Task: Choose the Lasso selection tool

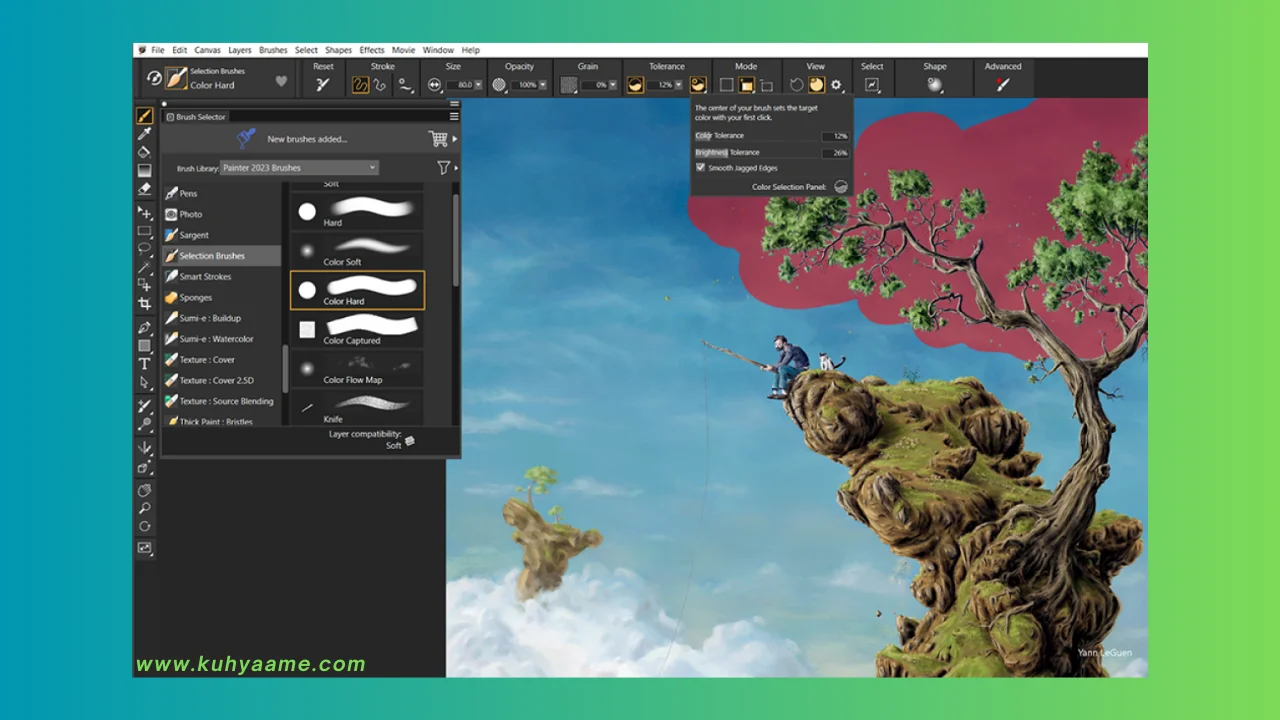Action: click(144, 248)
